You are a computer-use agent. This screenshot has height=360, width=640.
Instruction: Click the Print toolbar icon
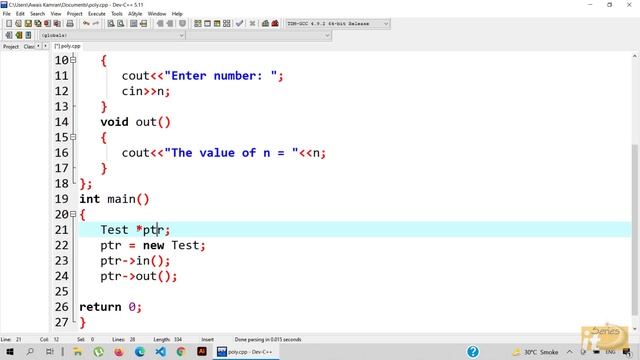coord(70,24)
